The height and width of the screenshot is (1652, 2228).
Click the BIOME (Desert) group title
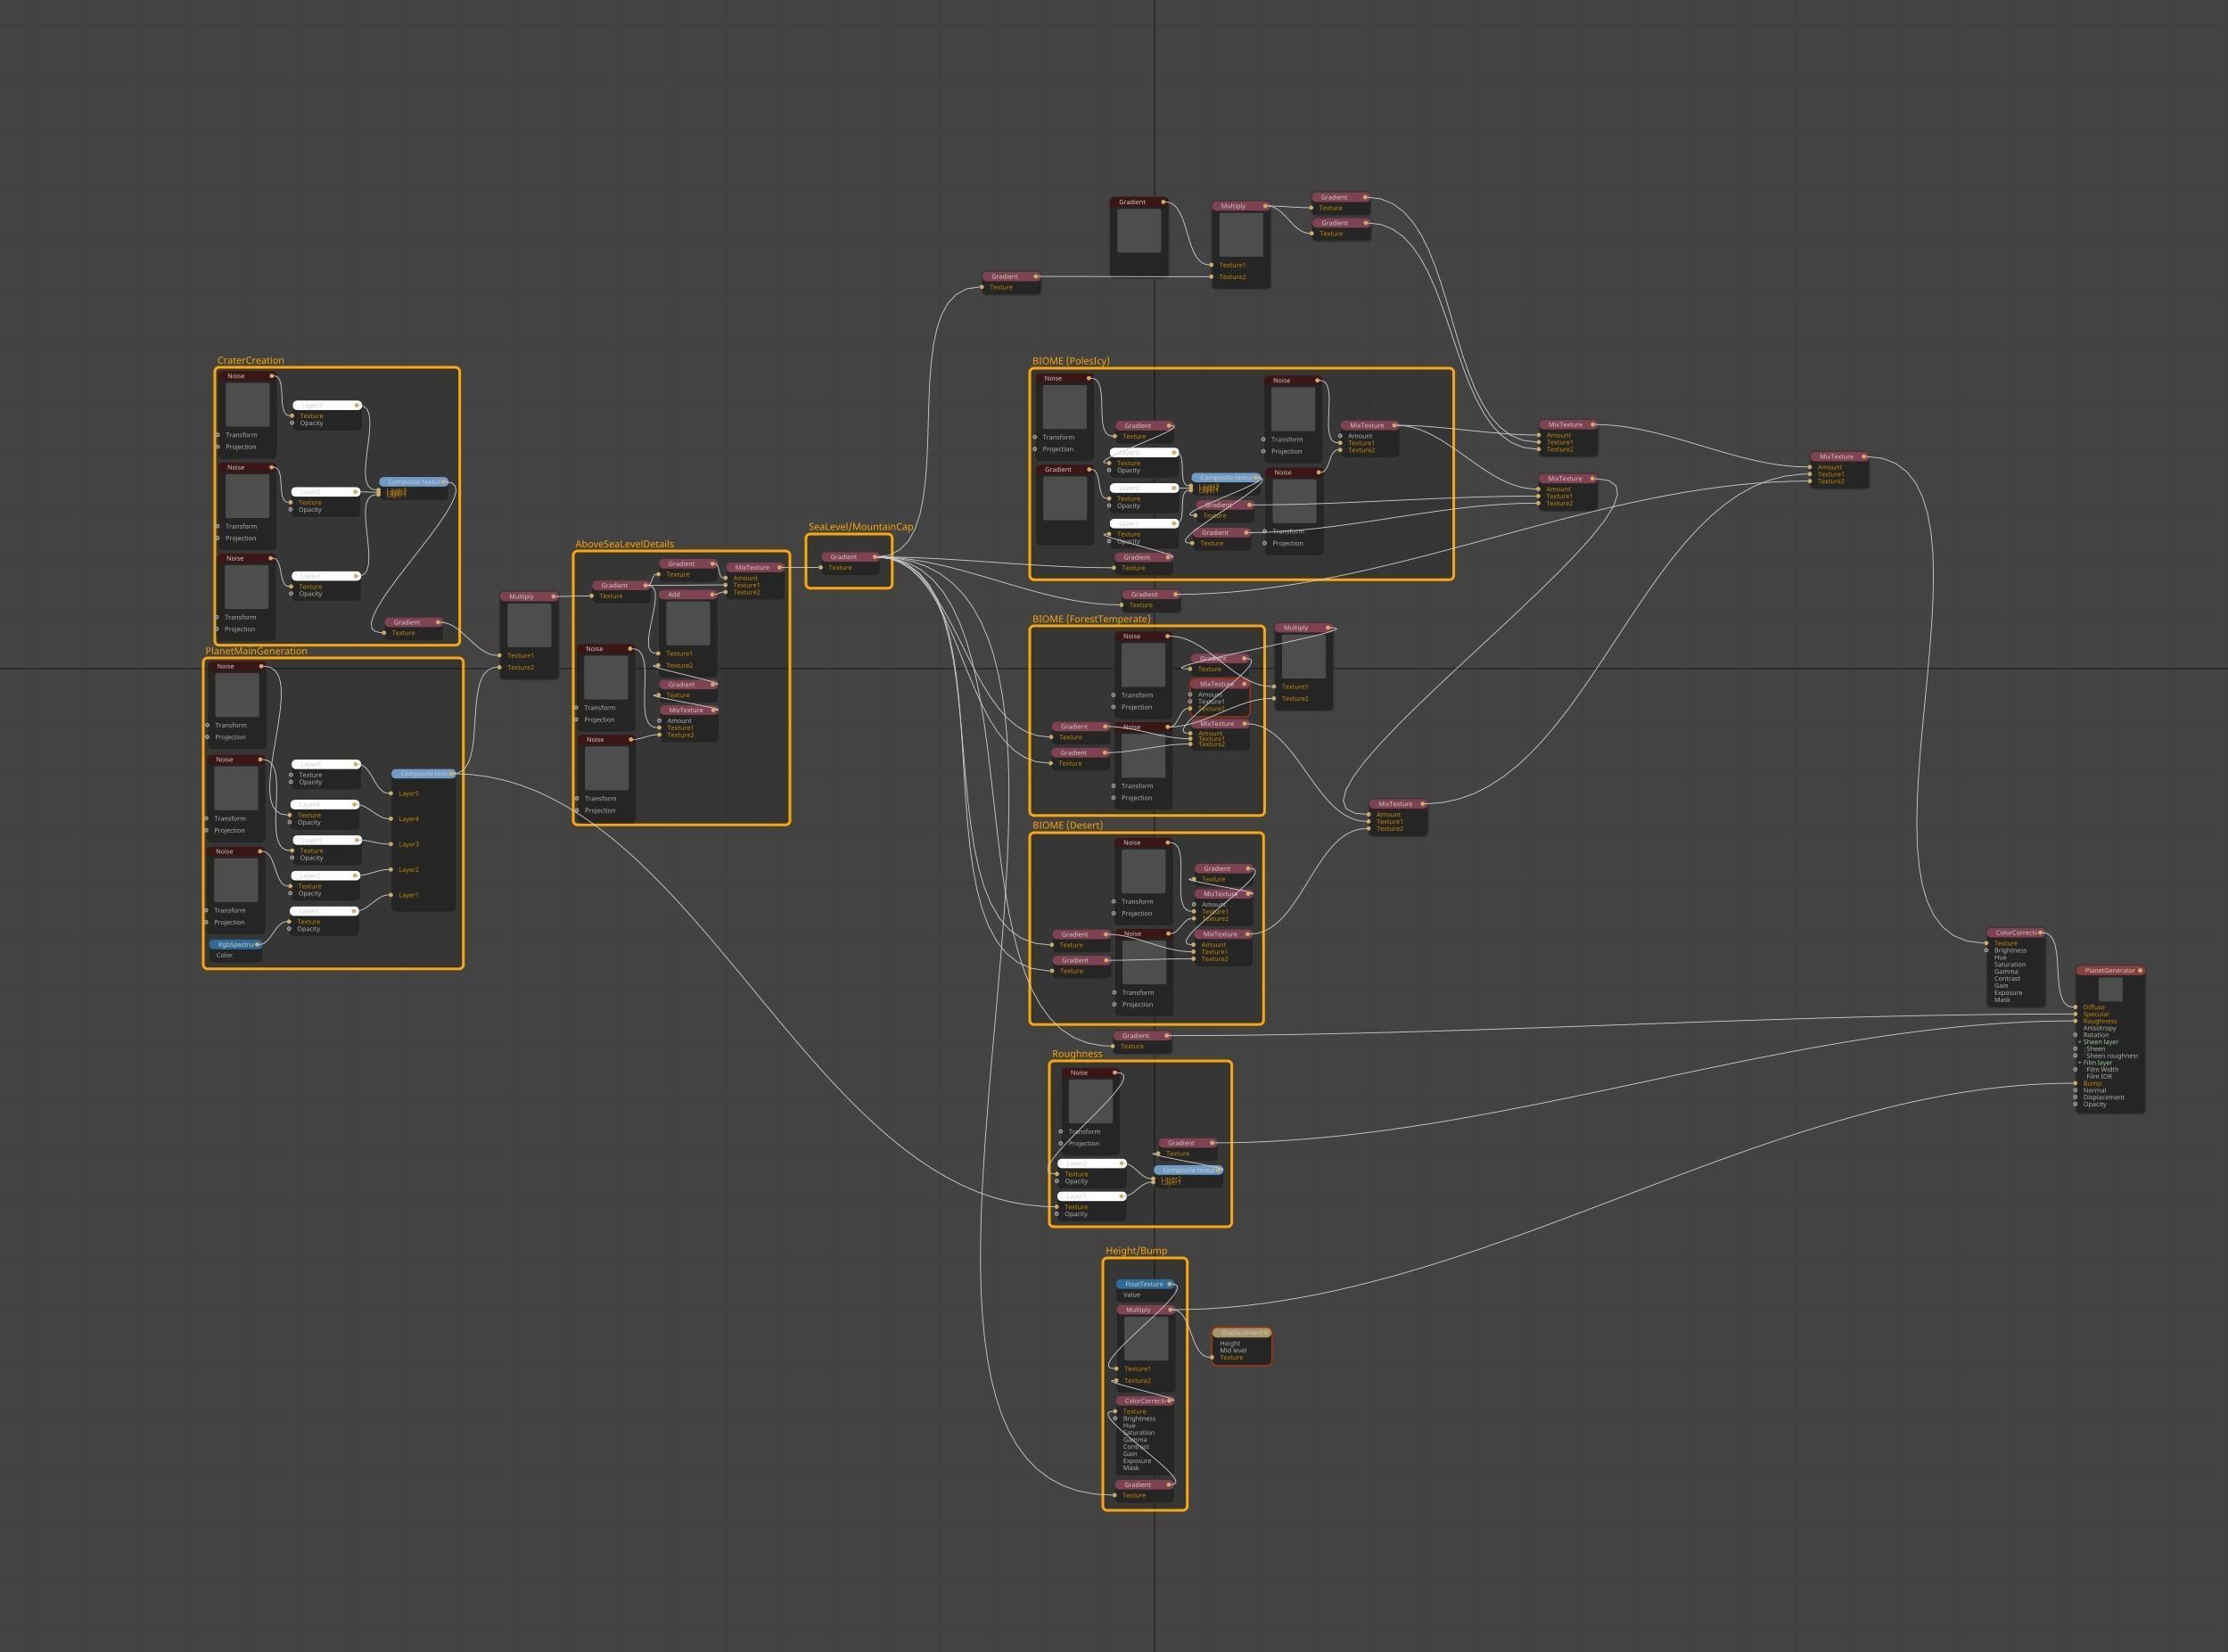click(x=1067, y=825)
